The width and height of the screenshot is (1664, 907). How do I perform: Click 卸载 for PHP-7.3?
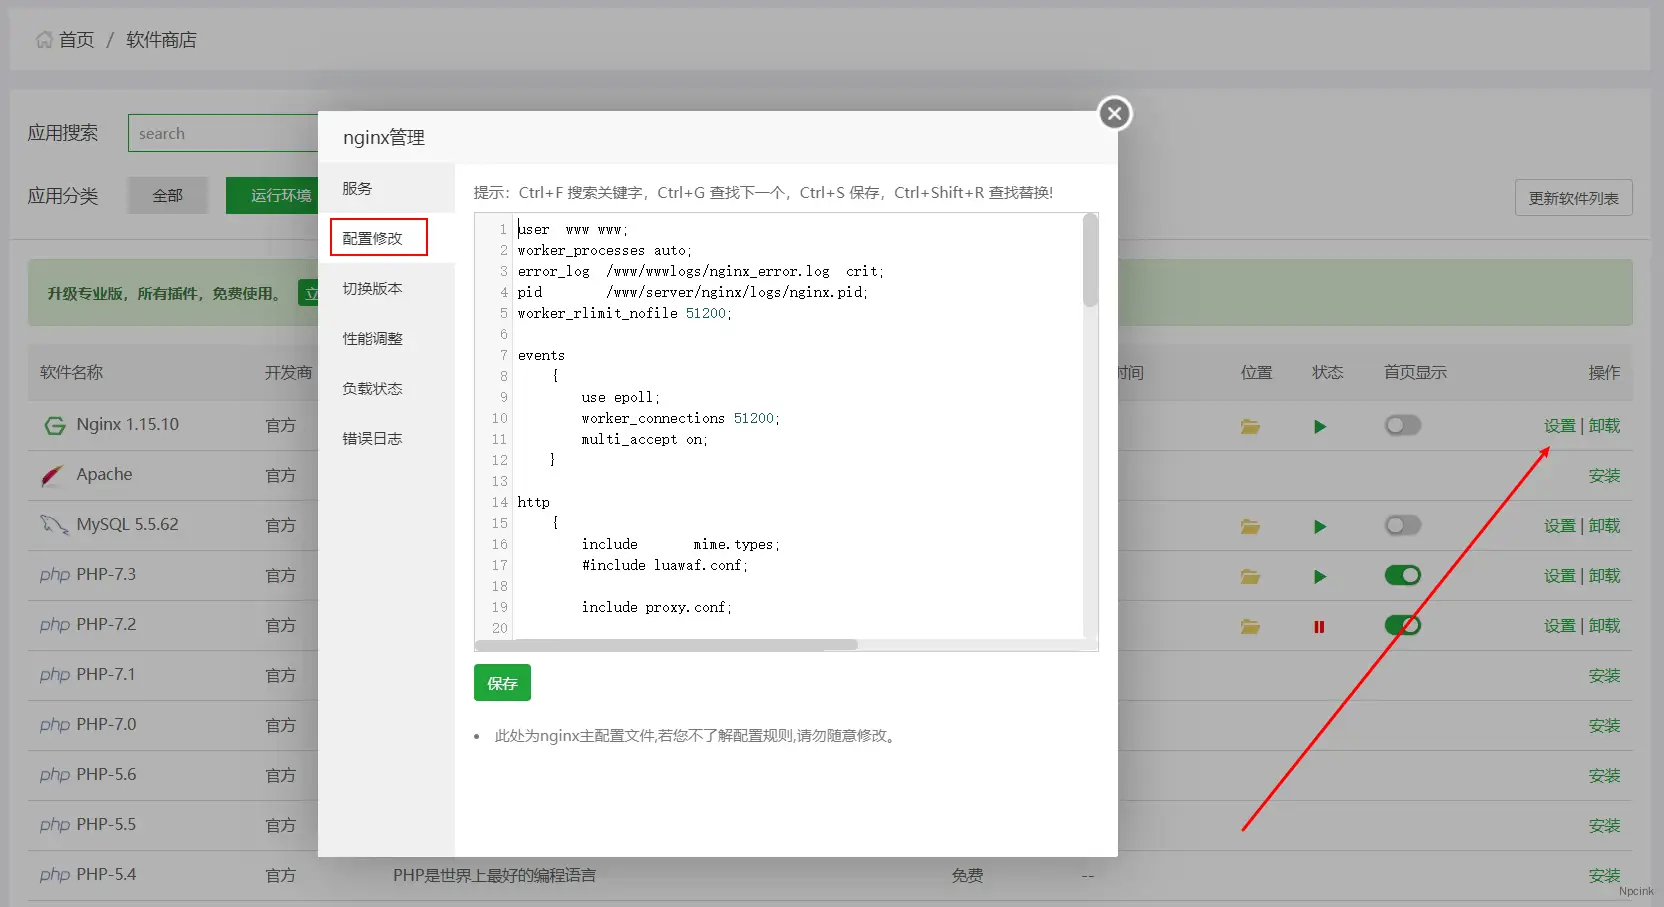coord(1604,576)
